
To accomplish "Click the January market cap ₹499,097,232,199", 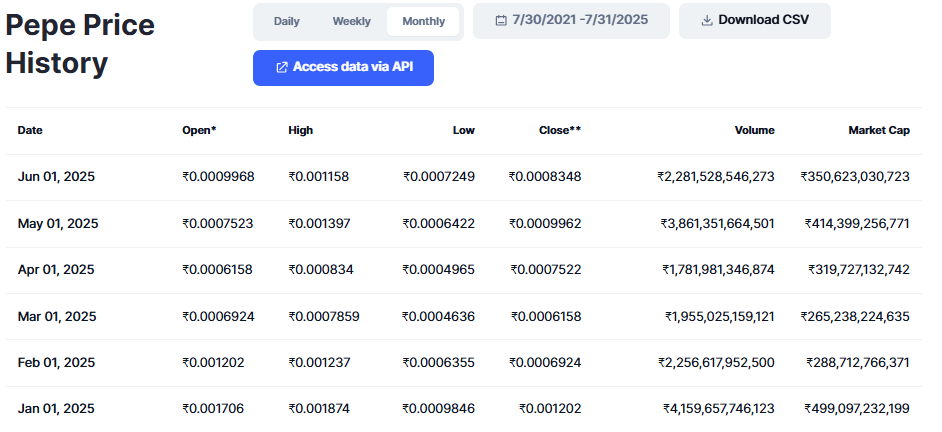I will click(x=857, y=409).
